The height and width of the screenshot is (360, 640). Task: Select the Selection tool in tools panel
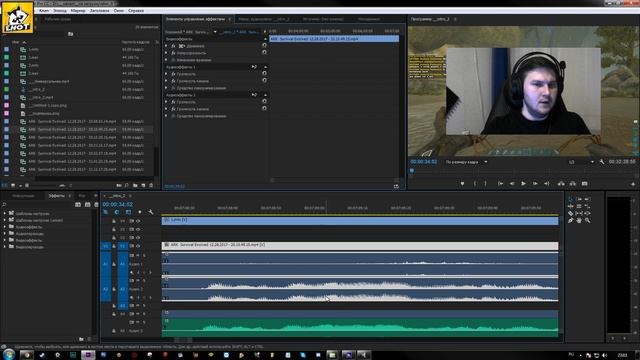(x=571, y=199)
